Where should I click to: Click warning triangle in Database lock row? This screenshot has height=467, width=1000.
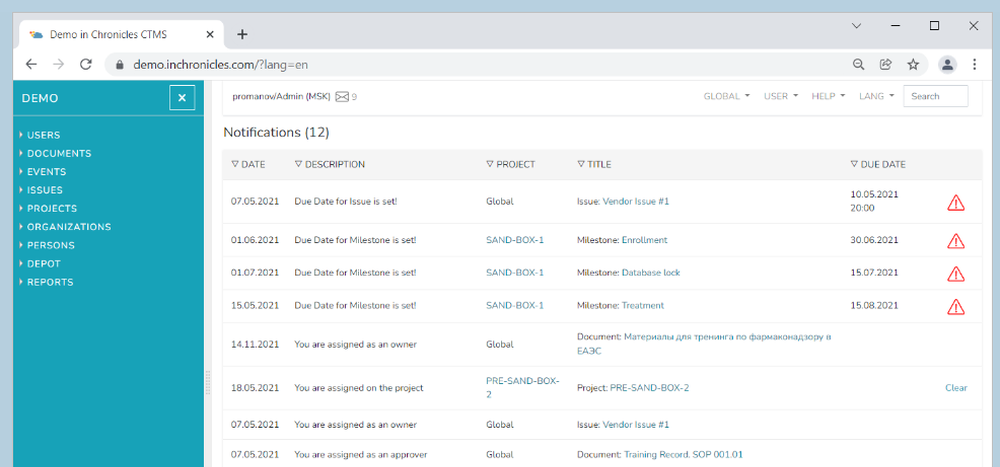pos(955,274)
